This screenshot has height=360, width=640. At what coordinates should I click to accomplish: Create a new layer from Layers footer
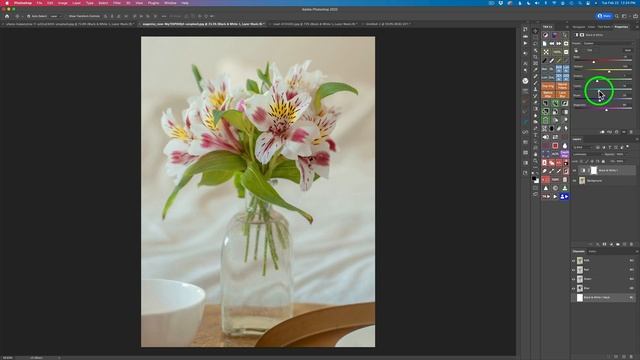[624, 244]
